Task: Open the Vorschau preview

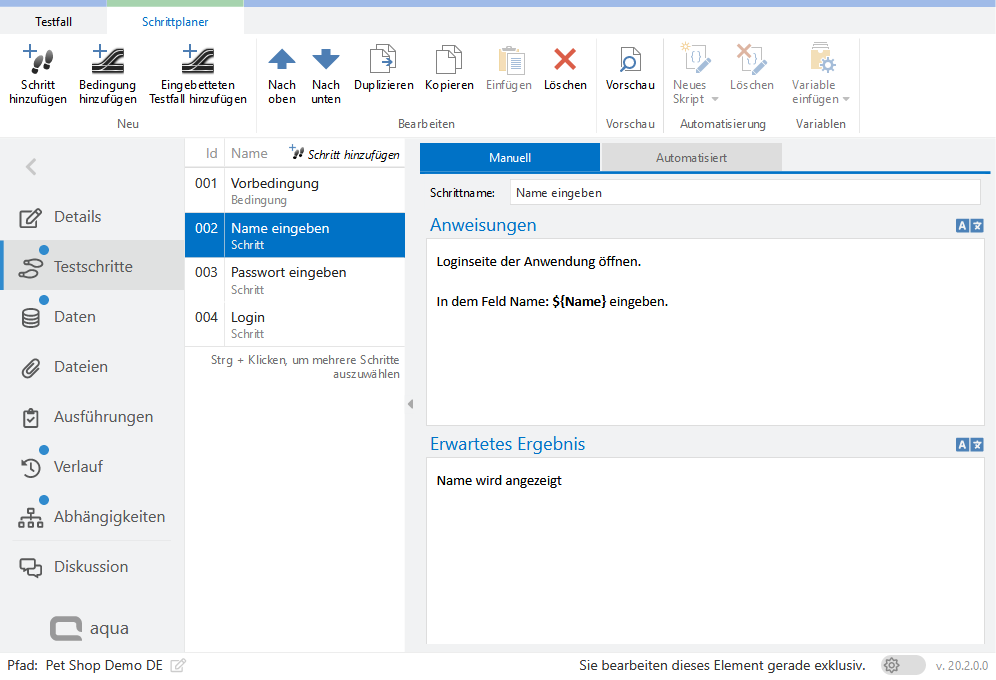Action: [630, 60]
